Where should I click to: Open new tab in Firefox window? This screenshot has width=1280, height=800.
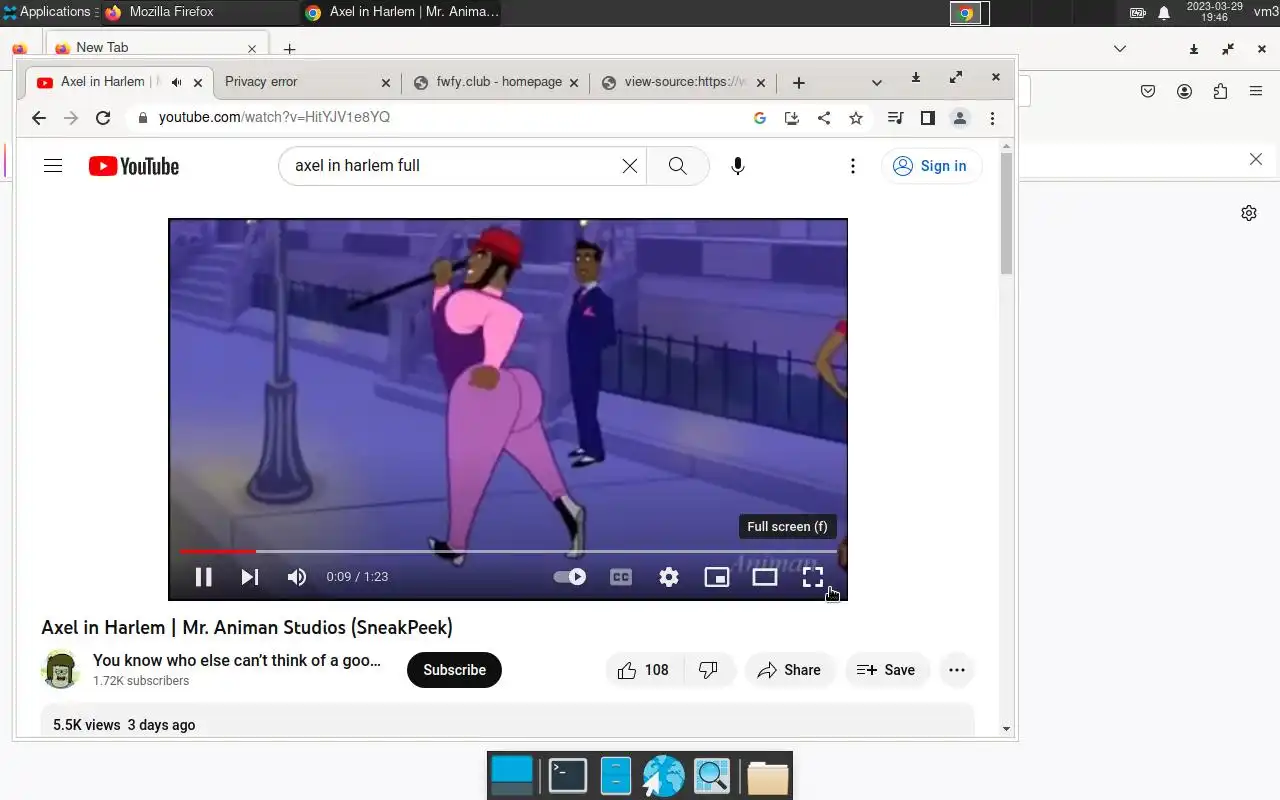(x=289, y=49)
